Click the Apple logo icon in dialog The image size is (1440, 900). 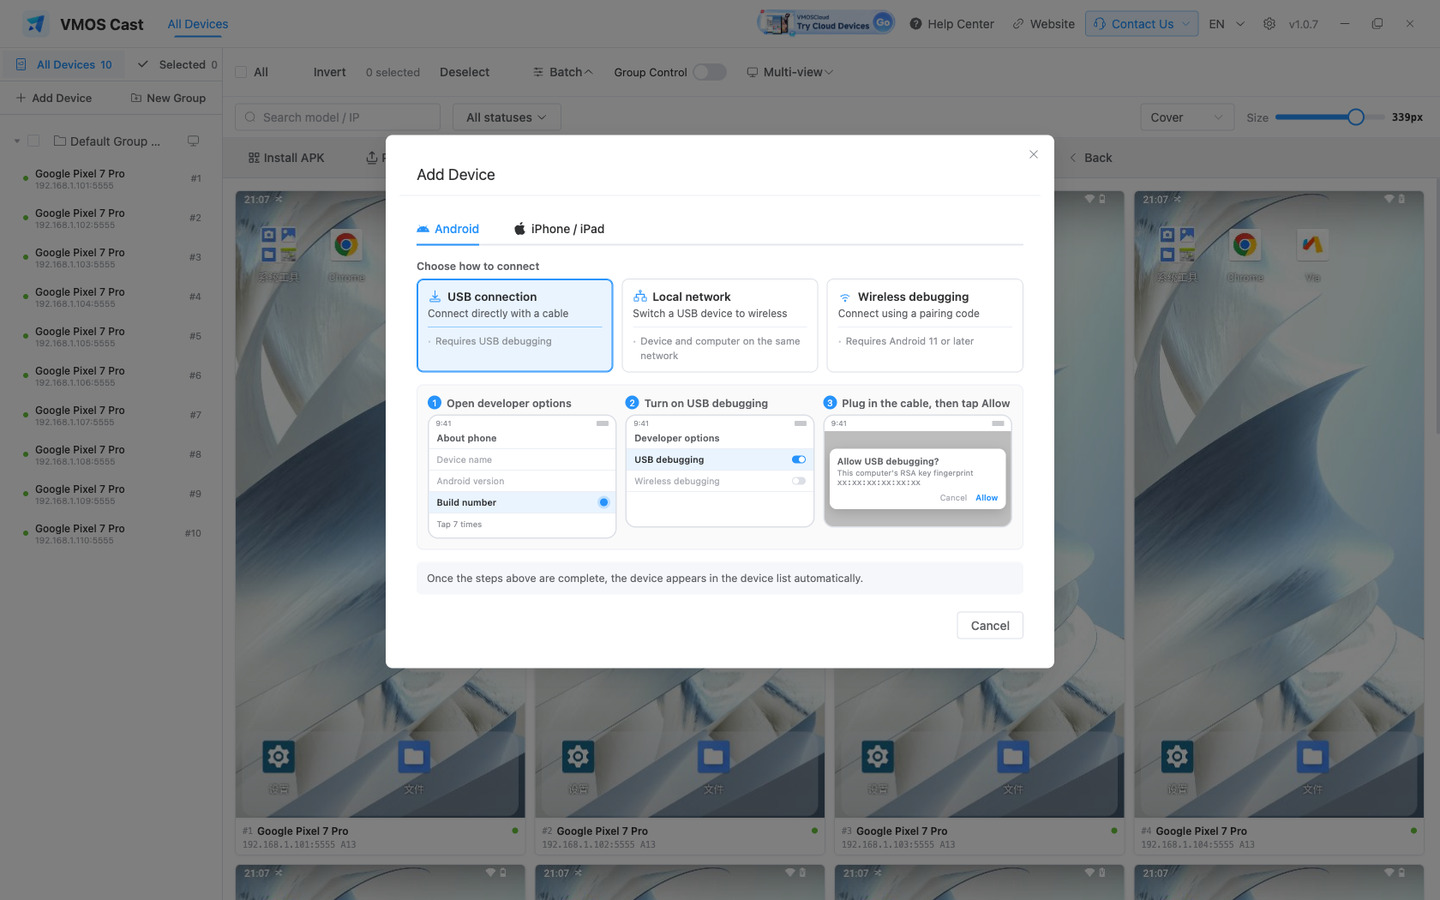click(x=520, y=229)
